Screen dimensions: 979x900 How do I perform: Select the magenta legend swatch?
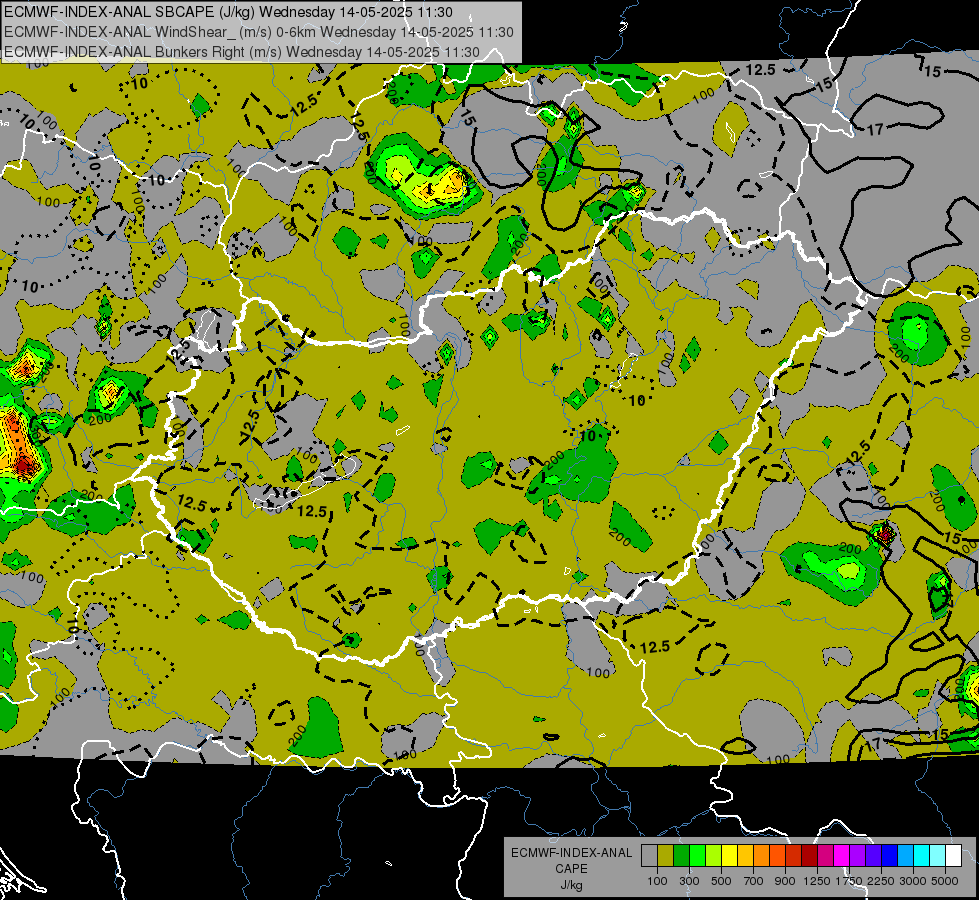[842, 855]
